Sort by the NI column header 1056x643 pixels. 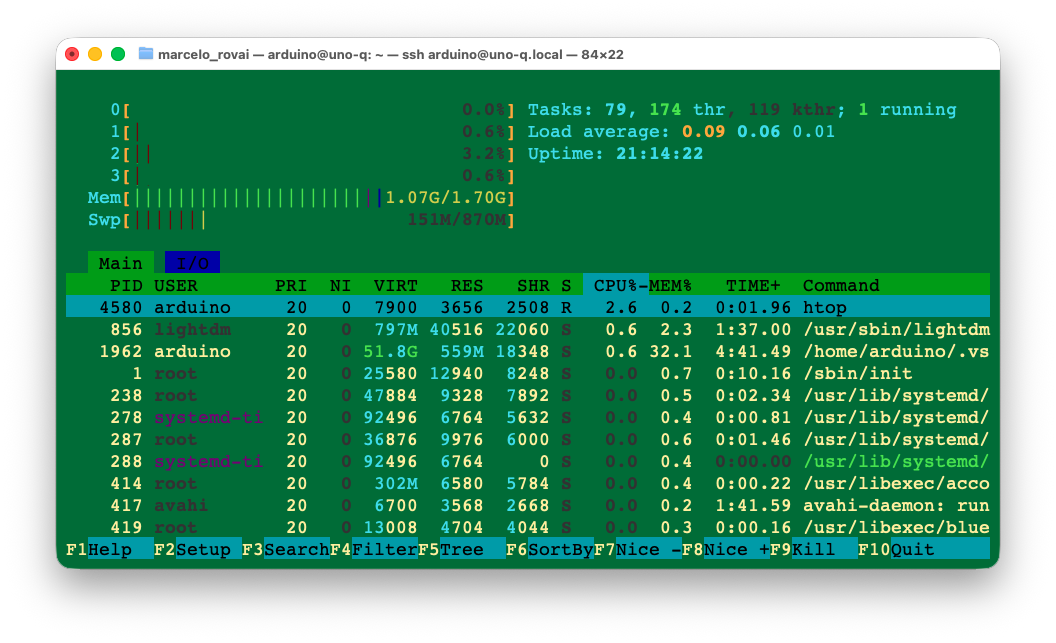click(x=340, y=285)
